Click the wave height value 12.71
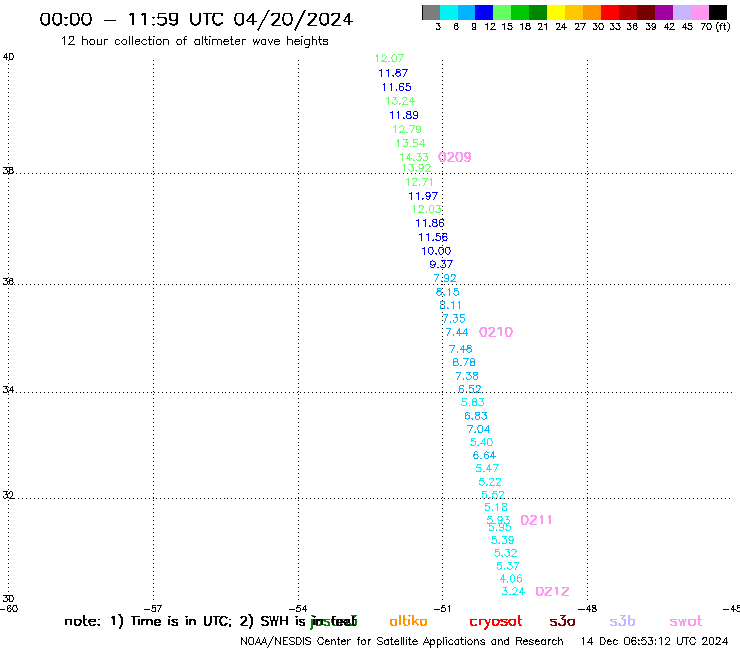The height and width of the screenshot is (650, 740). [x=419, y=182]
